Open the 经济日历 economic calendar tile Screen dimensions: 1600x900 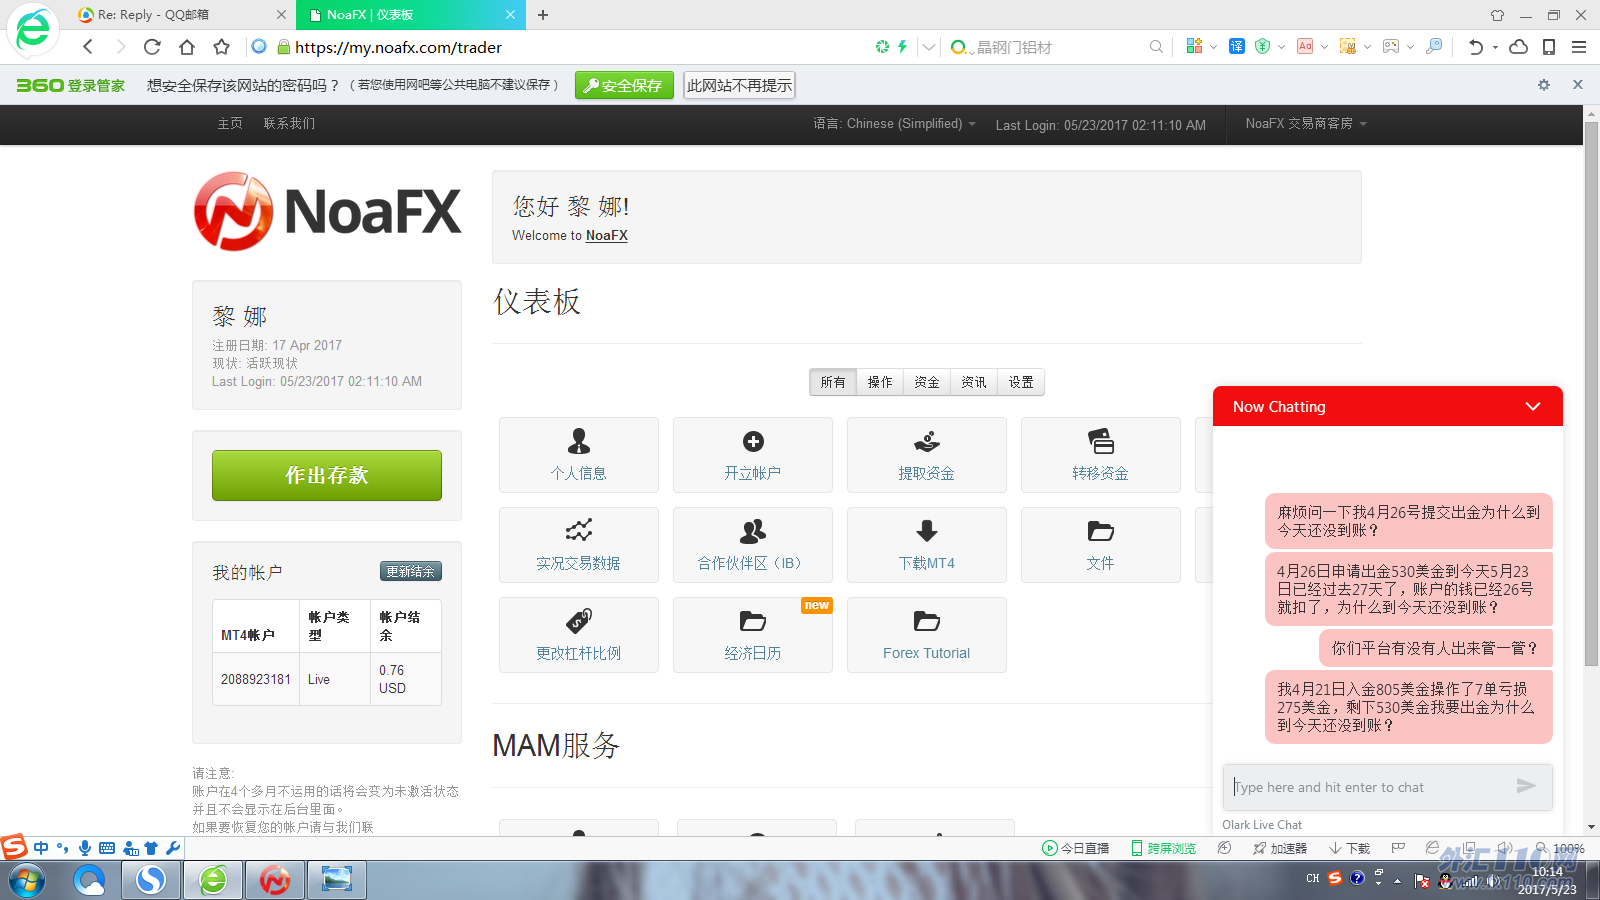pos(753,635)
